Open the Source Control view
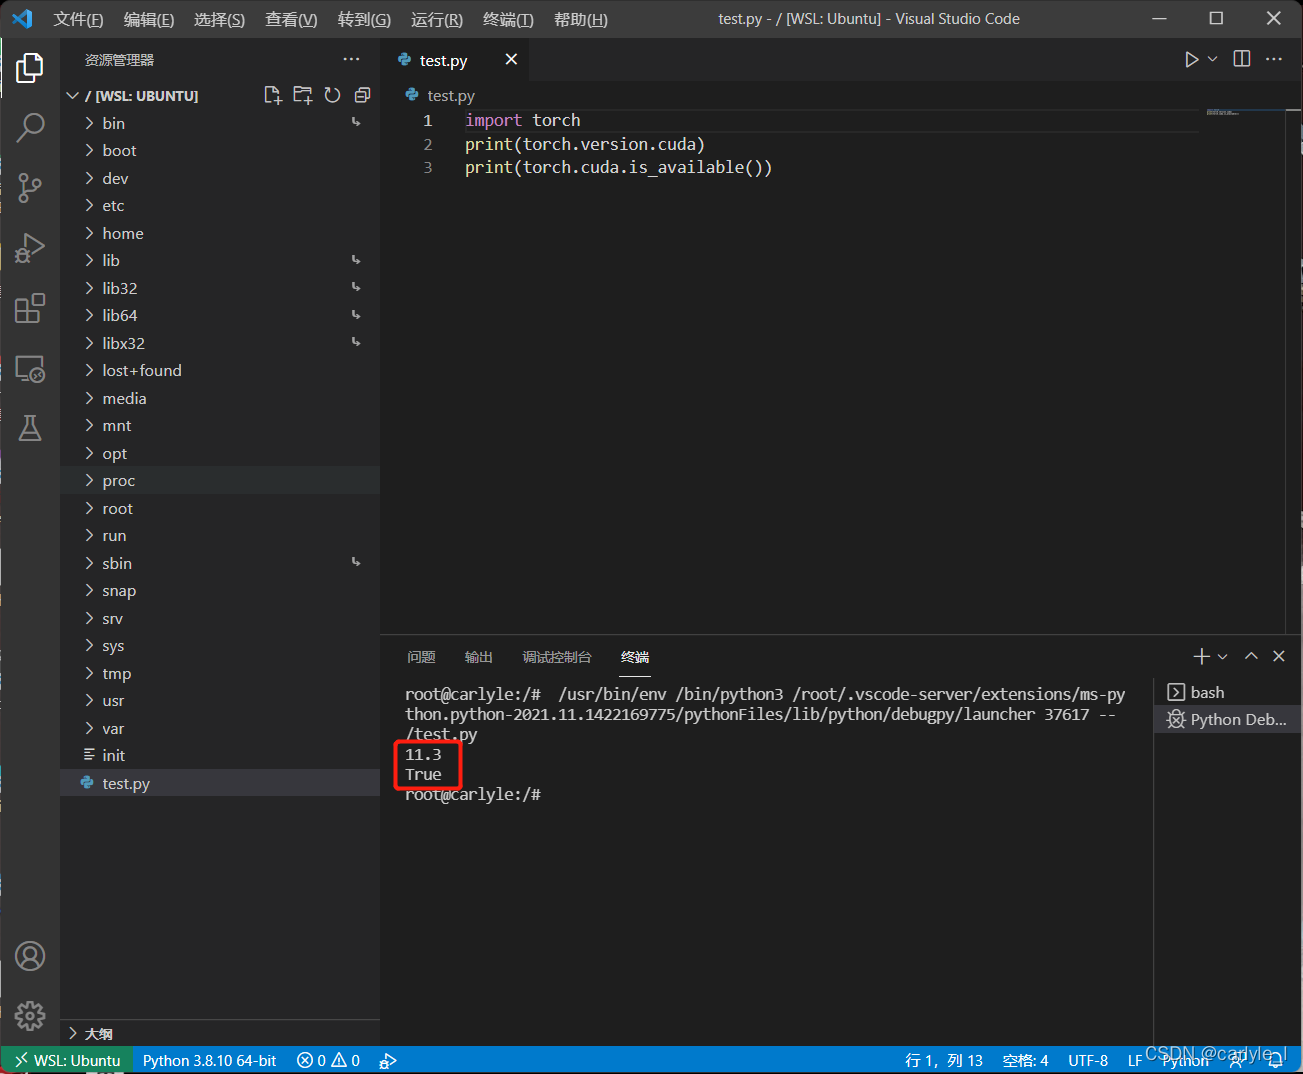The width and height of the screenshot is (1303, 1074). pos(30,188)
